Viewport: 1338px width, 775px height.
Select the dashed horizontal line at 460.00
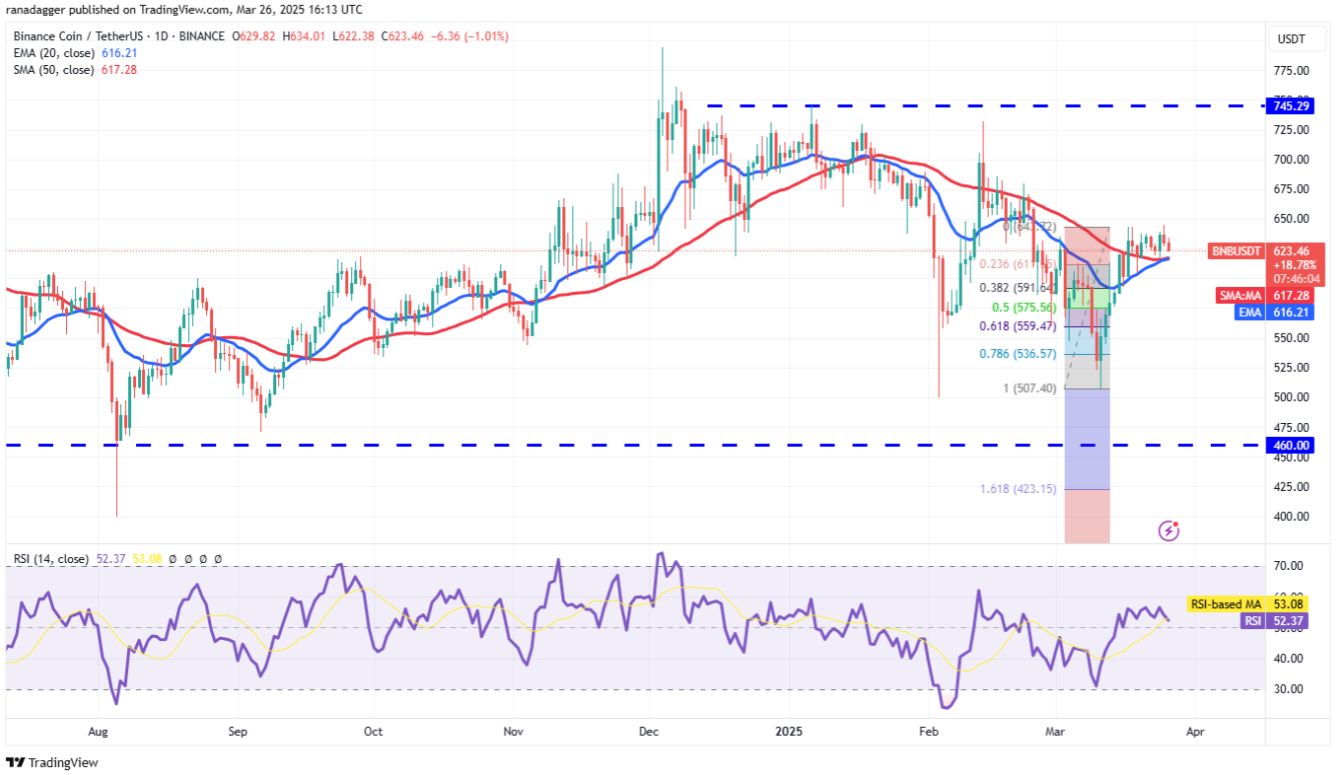coord(635,445)
